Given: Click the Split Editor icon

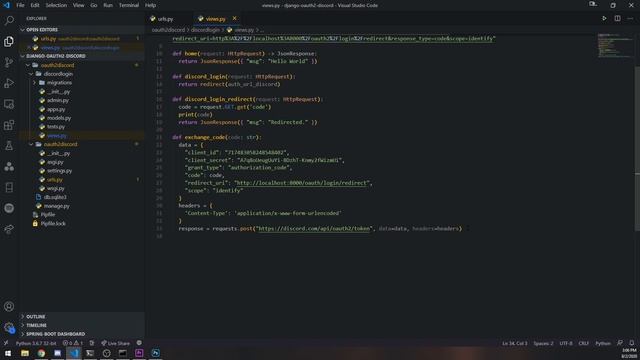Looking at the screenshot, I should 618,18.
